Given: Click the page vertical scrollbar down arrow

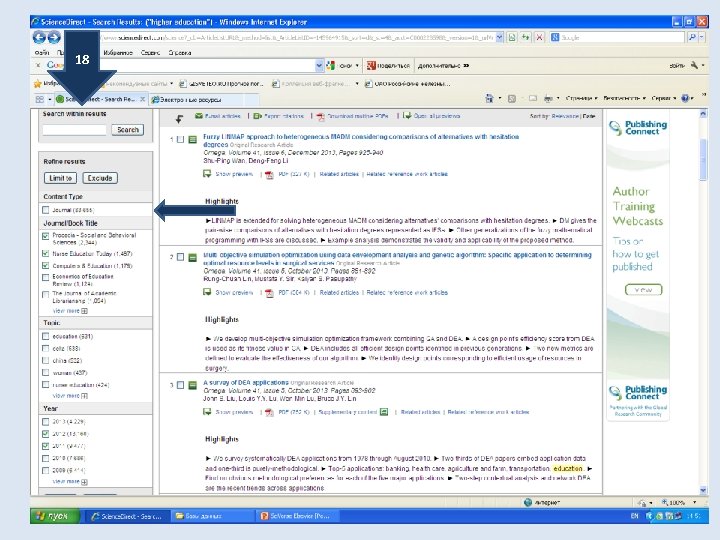Looking at the screenshot, I should [703, 489].
